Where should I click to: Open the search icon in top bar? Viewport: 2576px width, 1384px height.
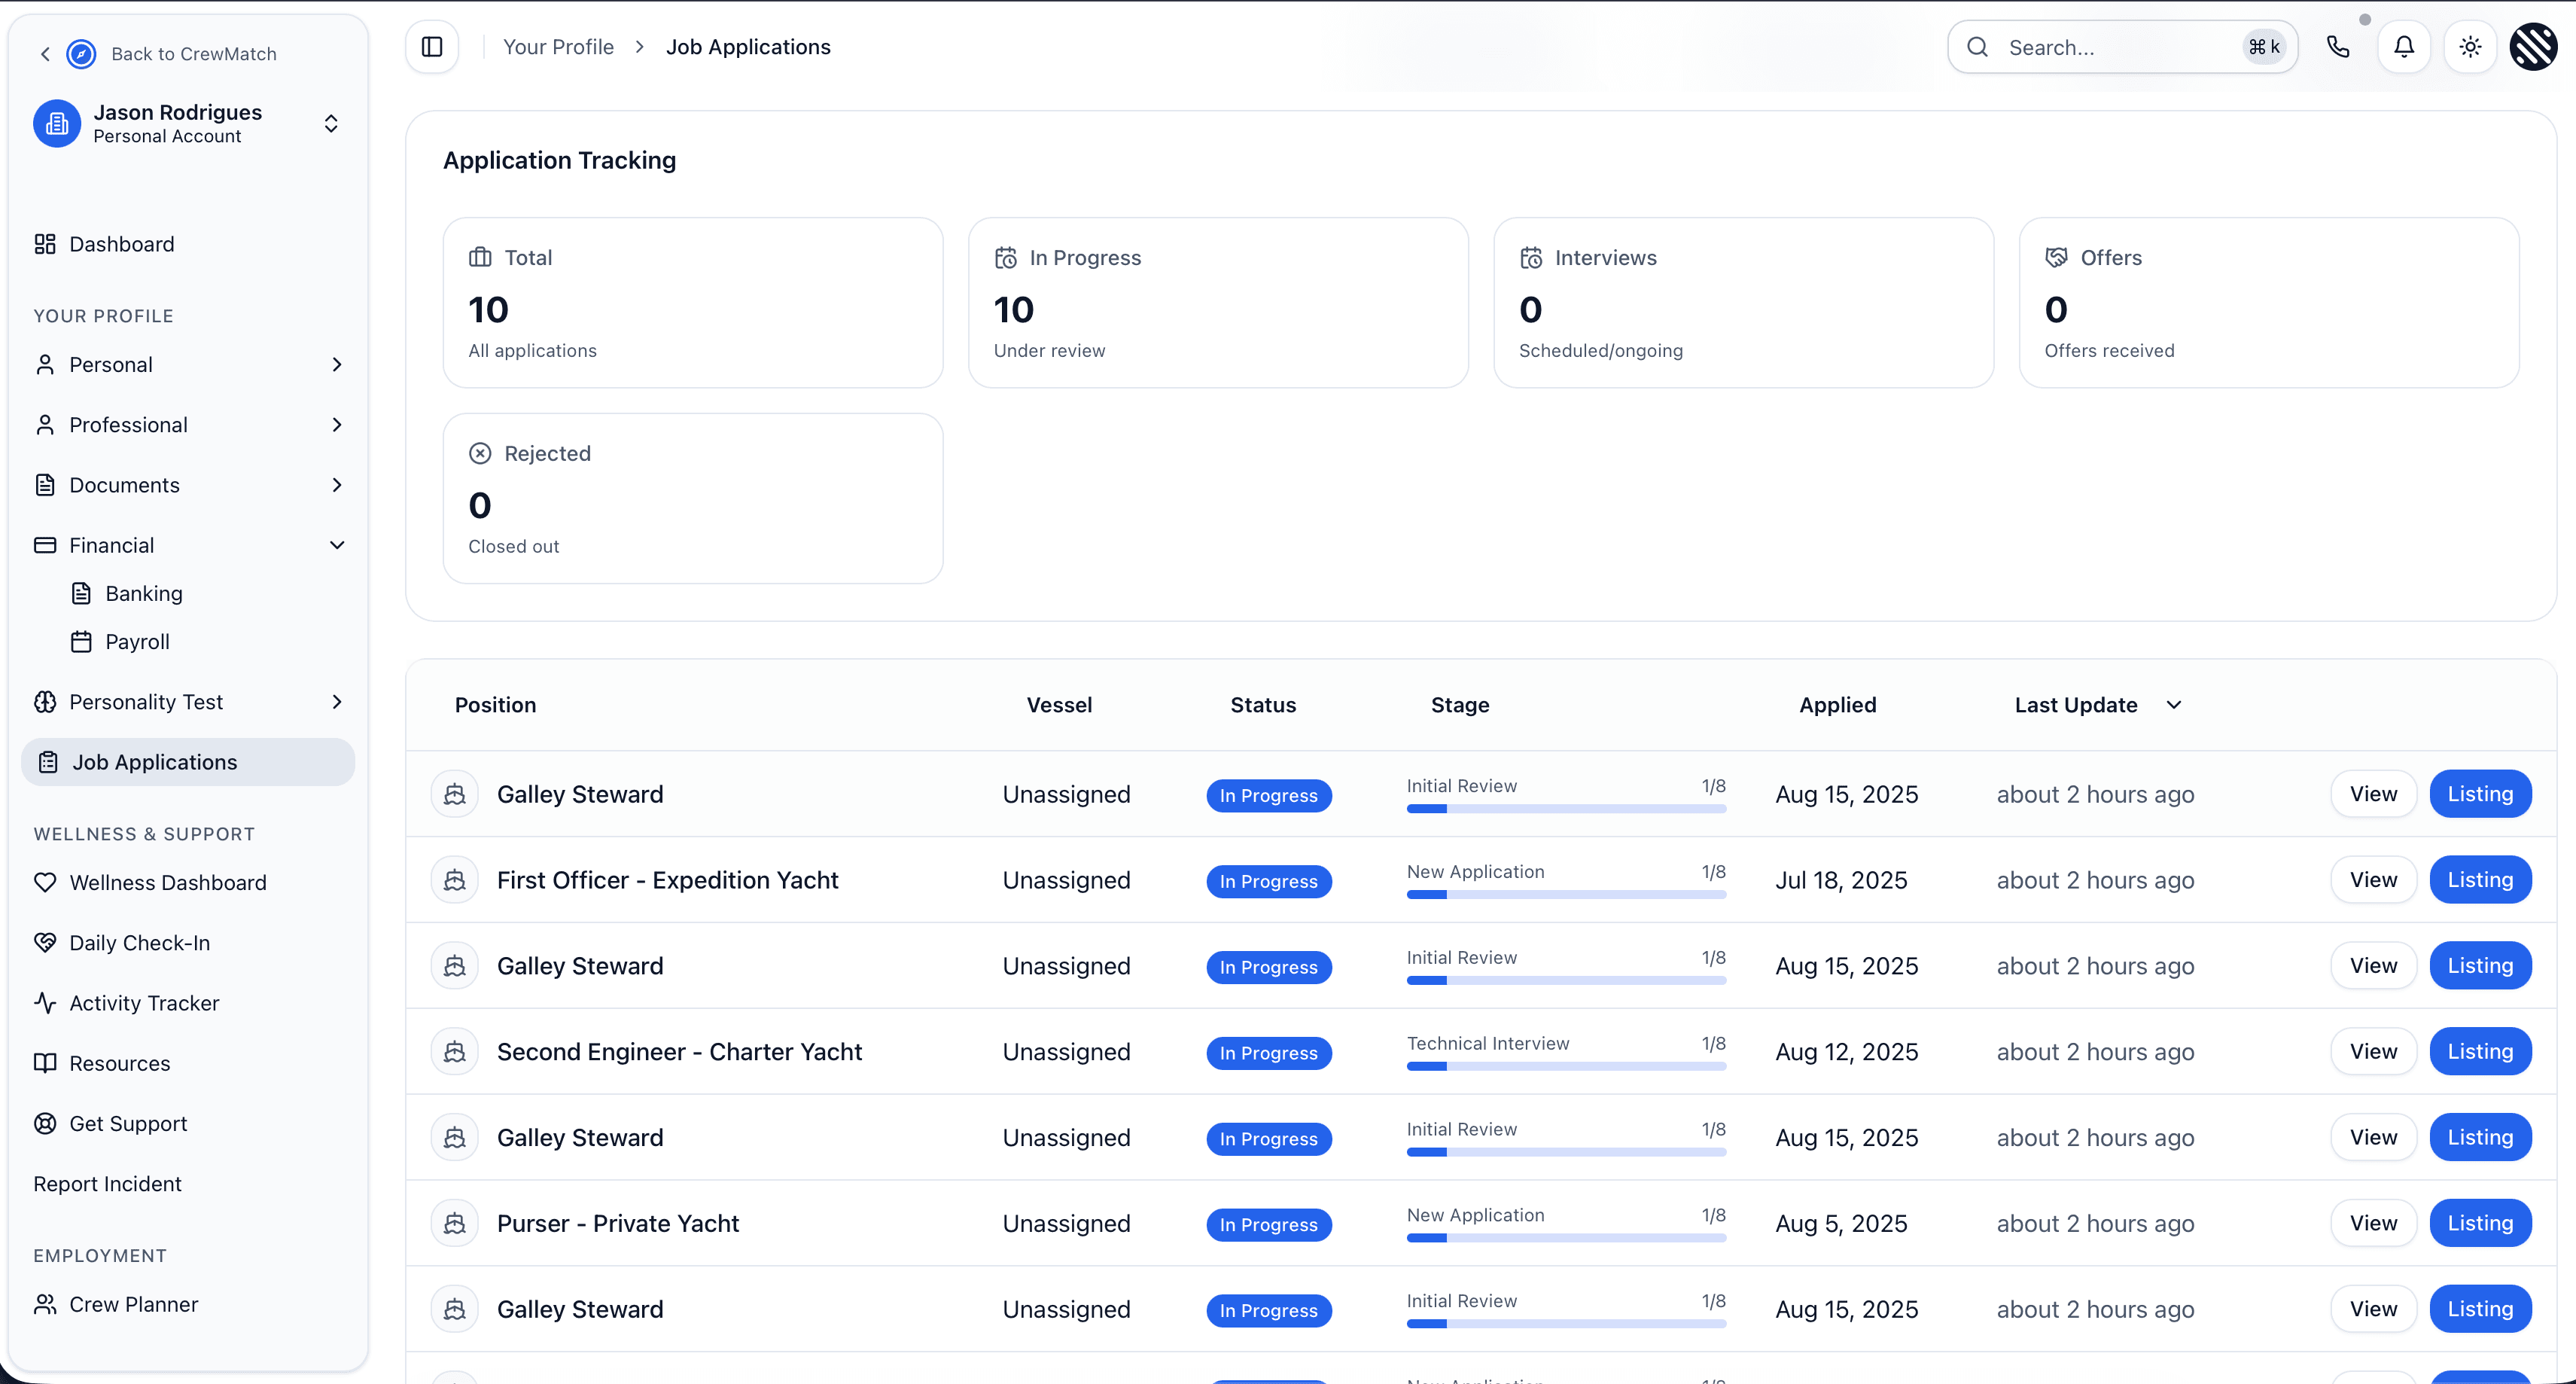pos(1977,46)
